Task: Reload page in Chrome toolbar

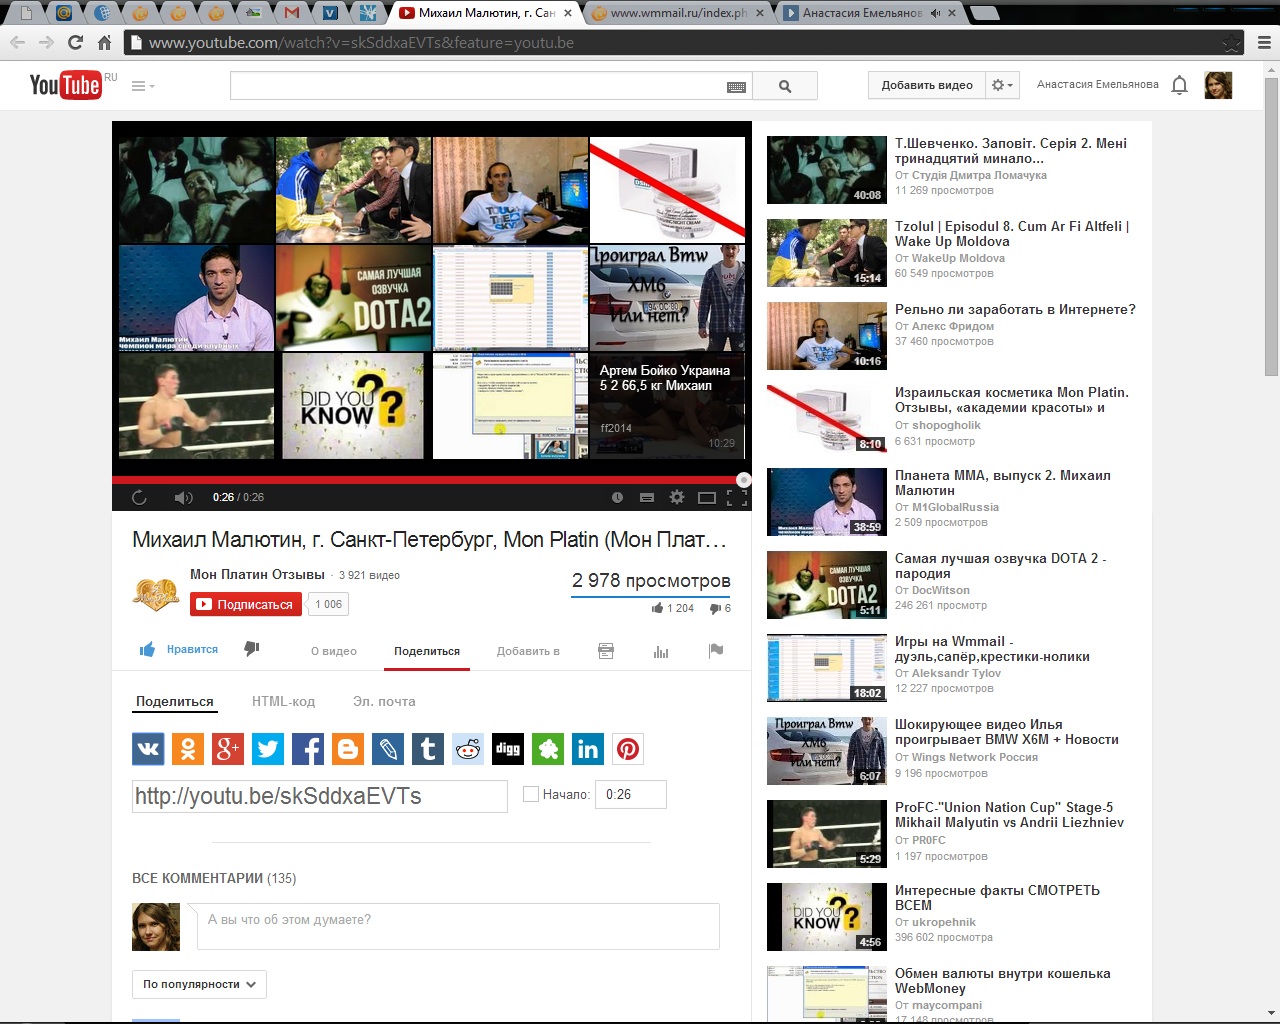Action: pyautogui.click(x=75, y=42)
